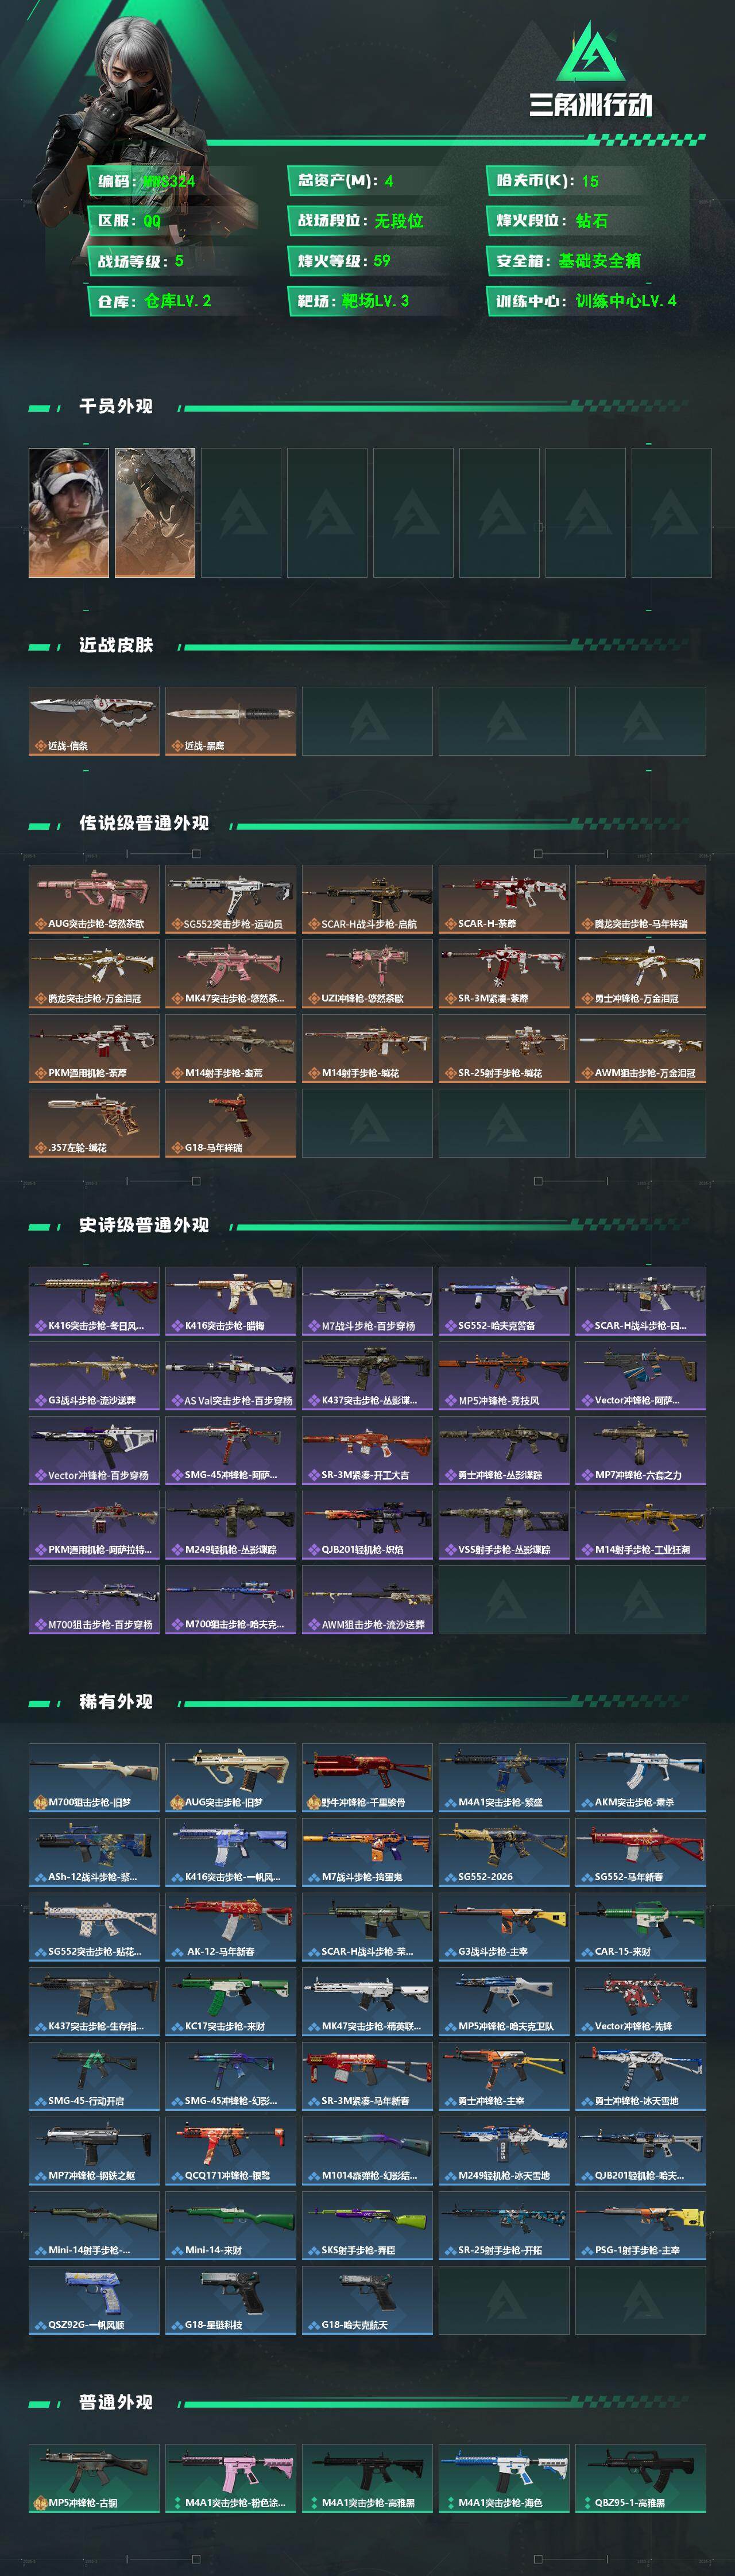Choose the Vector冲锋枪-先锋 skin icon

click(x=640, y=2001)
